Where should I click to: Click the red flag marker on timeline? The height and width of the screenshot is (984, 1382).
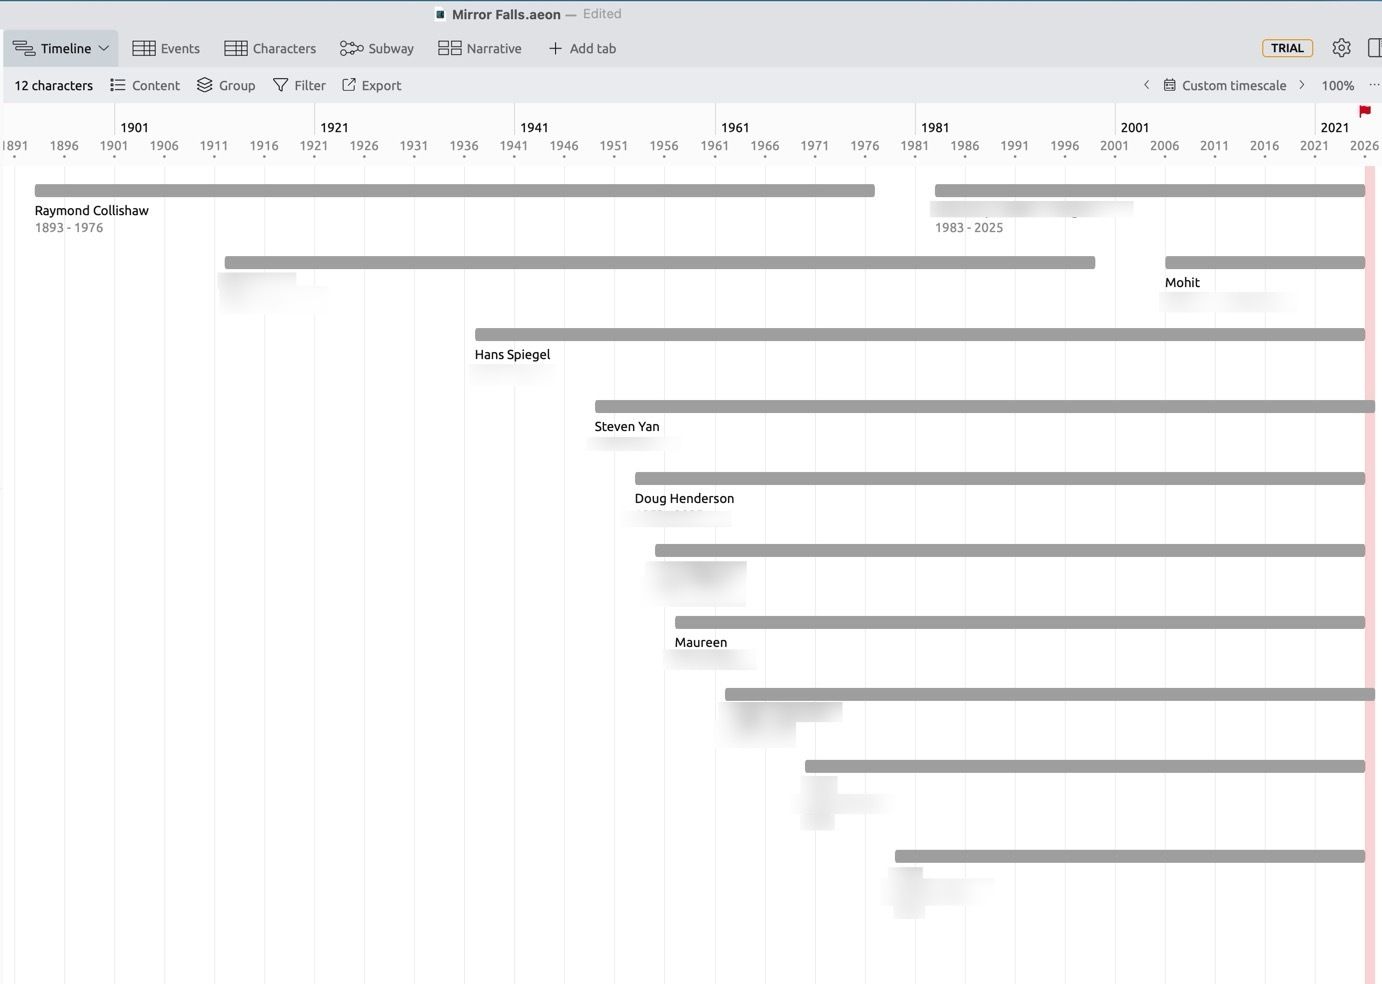tap(1364, 111)
